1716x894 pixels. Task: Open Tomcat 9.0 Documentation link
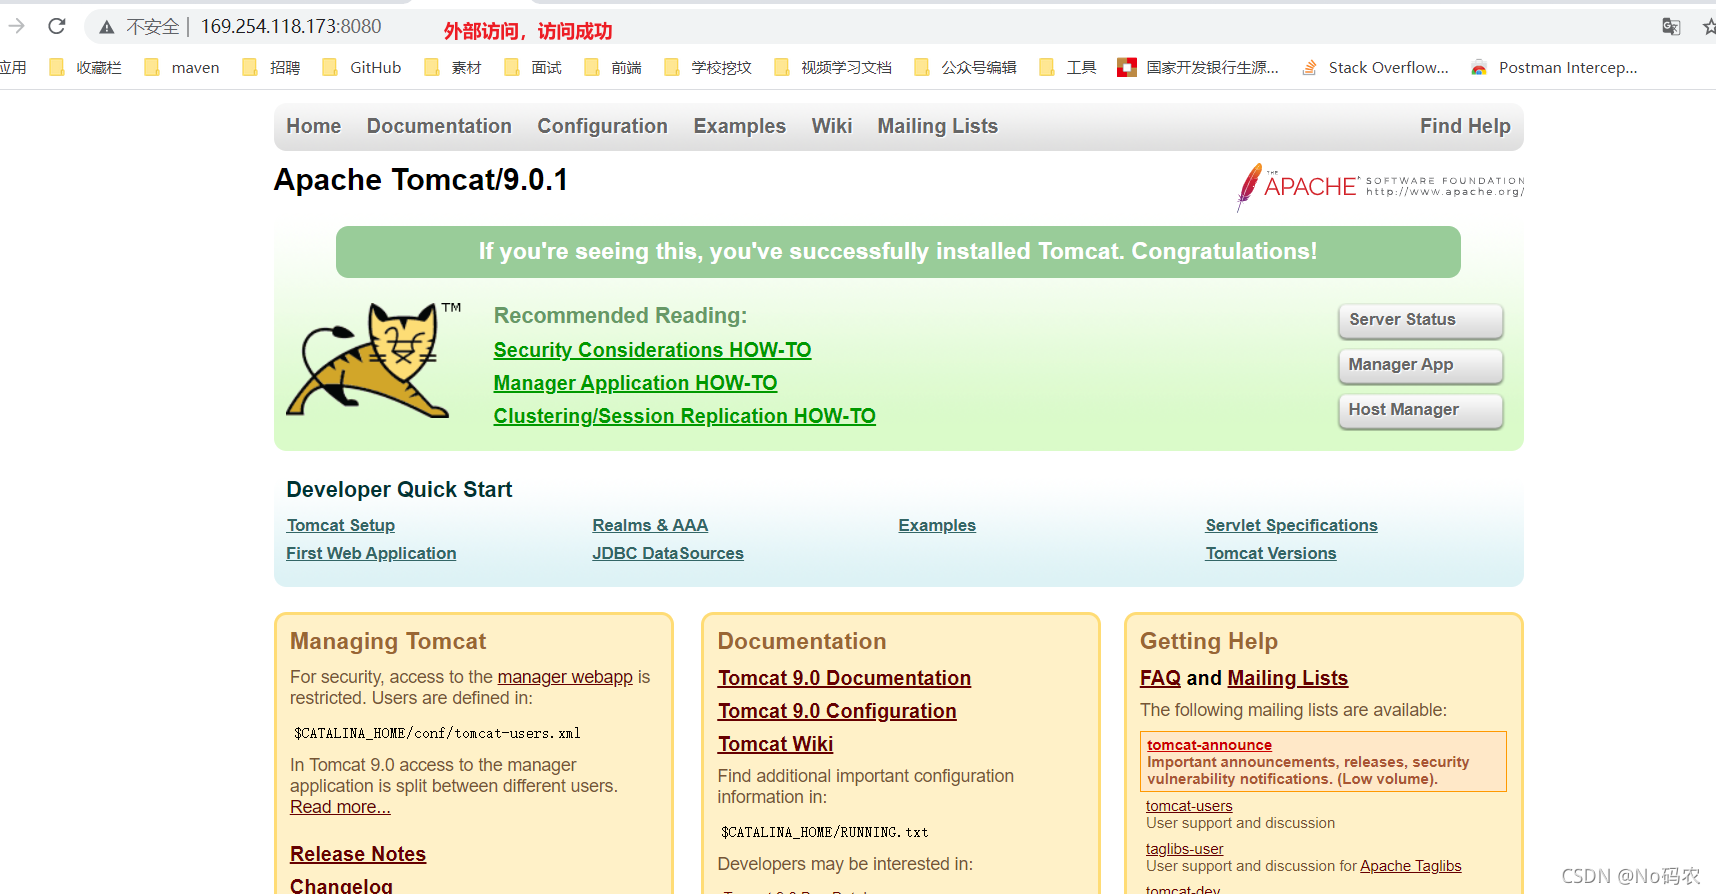pyautogui.click(x=844, y=678)
